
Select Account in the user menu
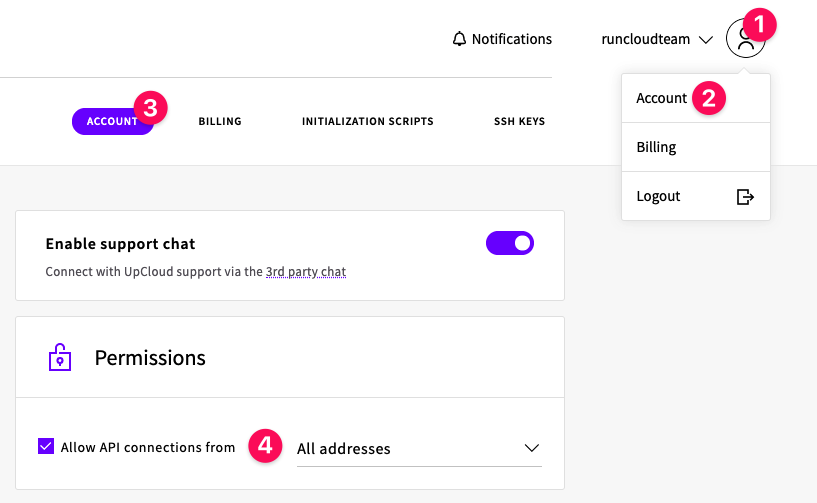pos(662,98)
